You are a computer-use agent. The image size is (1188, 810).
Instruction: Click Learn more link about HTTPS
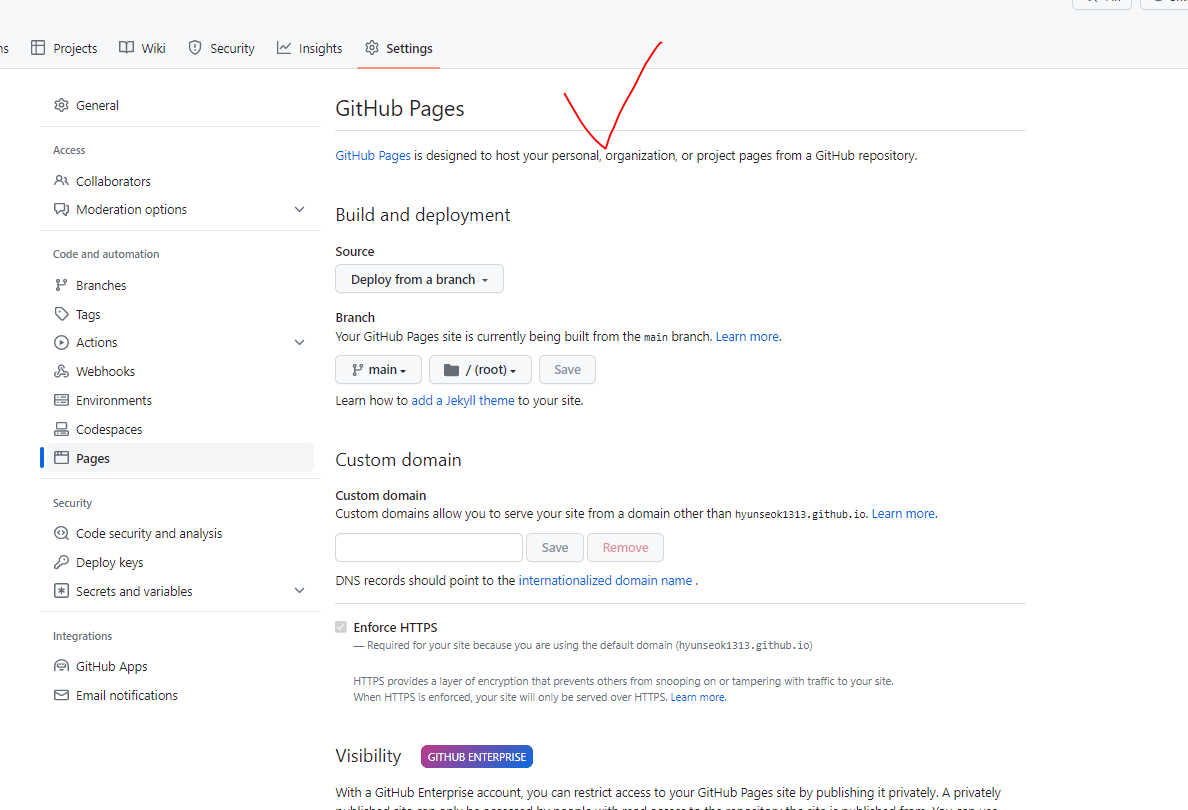point(697,697)
